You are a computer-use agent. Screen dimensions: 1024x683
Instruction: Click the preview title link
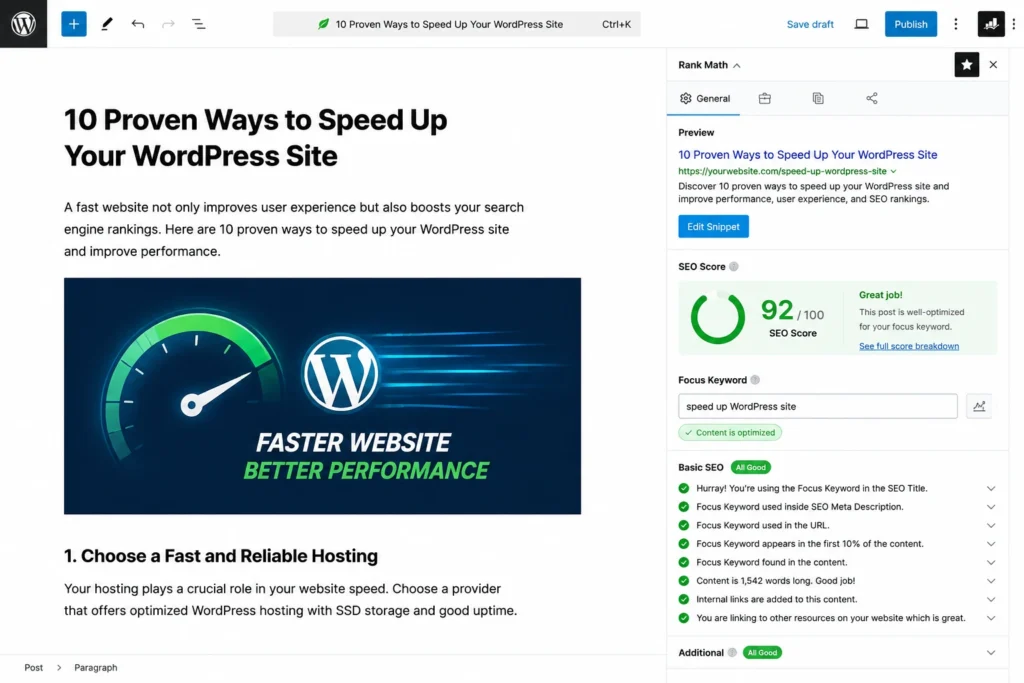click(x=807, y=155)
